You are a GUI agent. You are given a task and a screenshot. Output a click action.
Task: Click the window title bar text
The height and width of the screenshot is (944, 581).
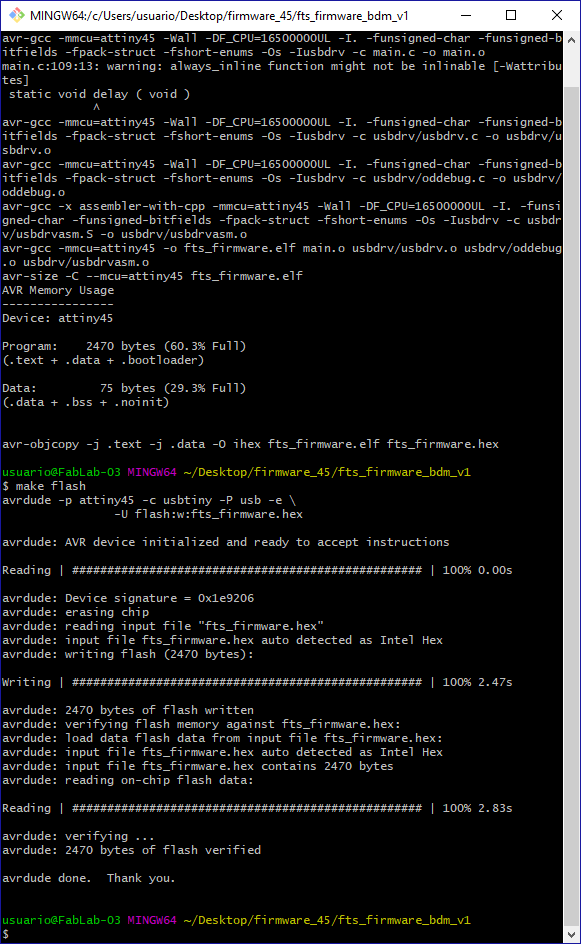219,16
